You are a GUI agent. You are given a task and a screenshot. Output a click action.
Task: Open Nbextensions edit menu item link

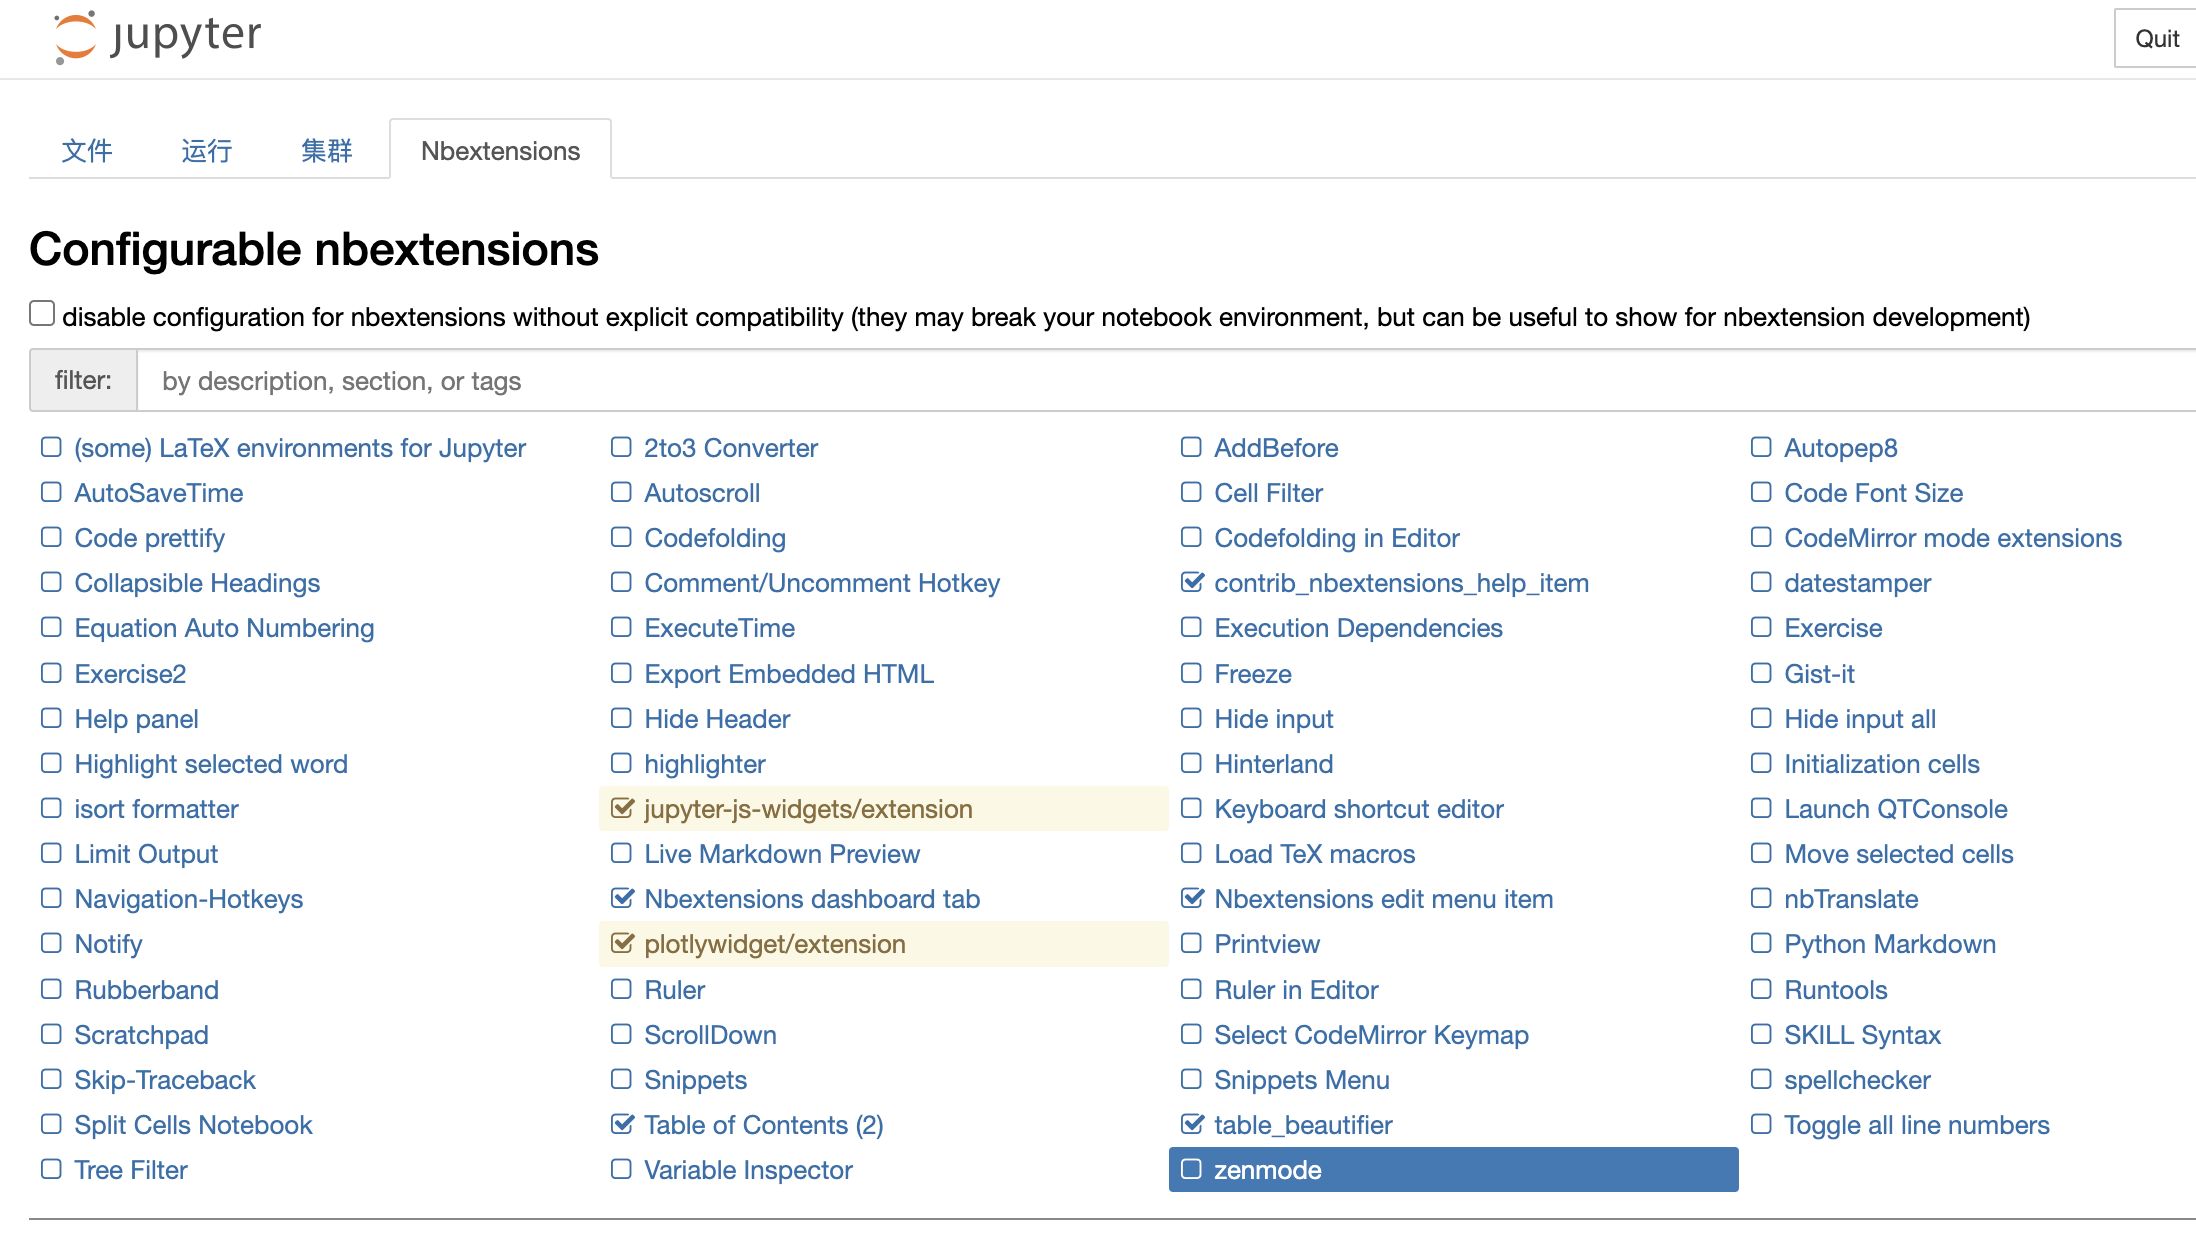pos(1384,899)
